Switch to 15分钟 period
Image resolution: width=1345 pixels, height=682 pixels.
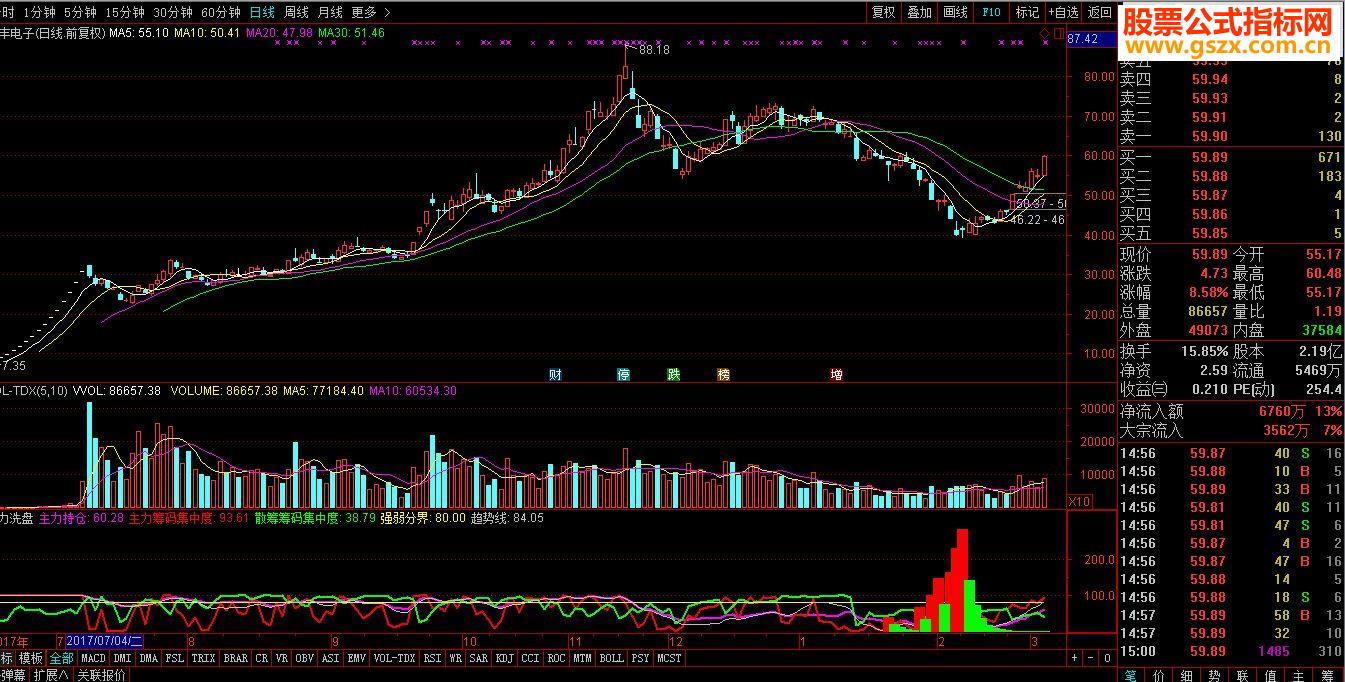tap(124, 12)
